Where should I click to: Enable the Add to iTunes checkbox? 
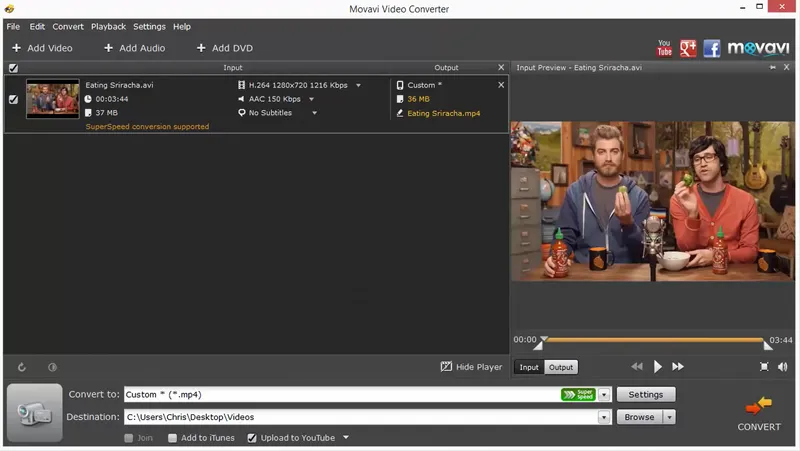pos(172,438)
